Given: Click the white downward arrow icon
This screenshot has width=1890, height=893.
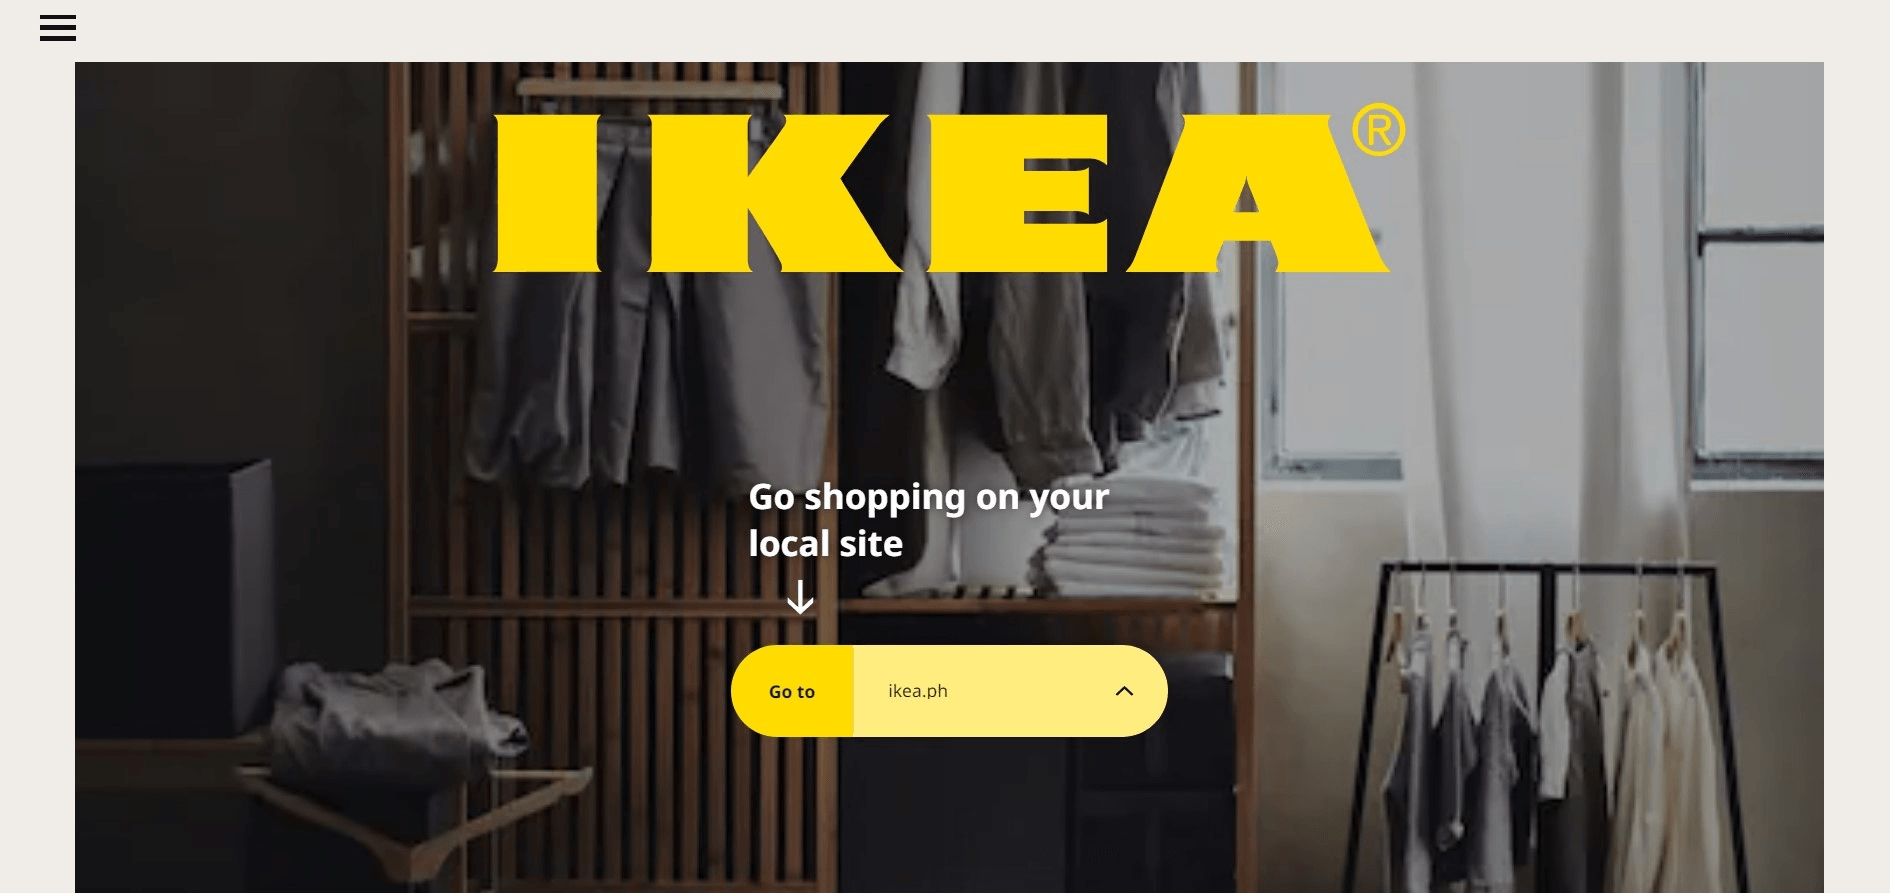Looking at the screenshot, I should point(800,597).
